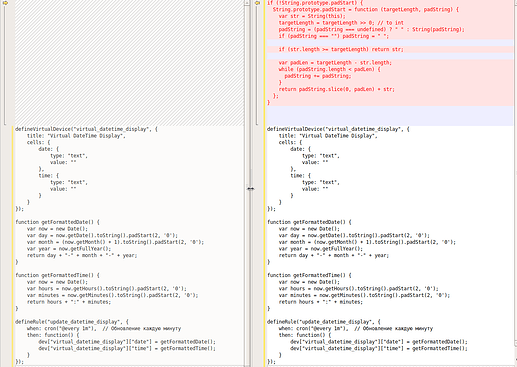Click 'var month = (now.getMonth() + 1)' line in right pane

(367, 242)
